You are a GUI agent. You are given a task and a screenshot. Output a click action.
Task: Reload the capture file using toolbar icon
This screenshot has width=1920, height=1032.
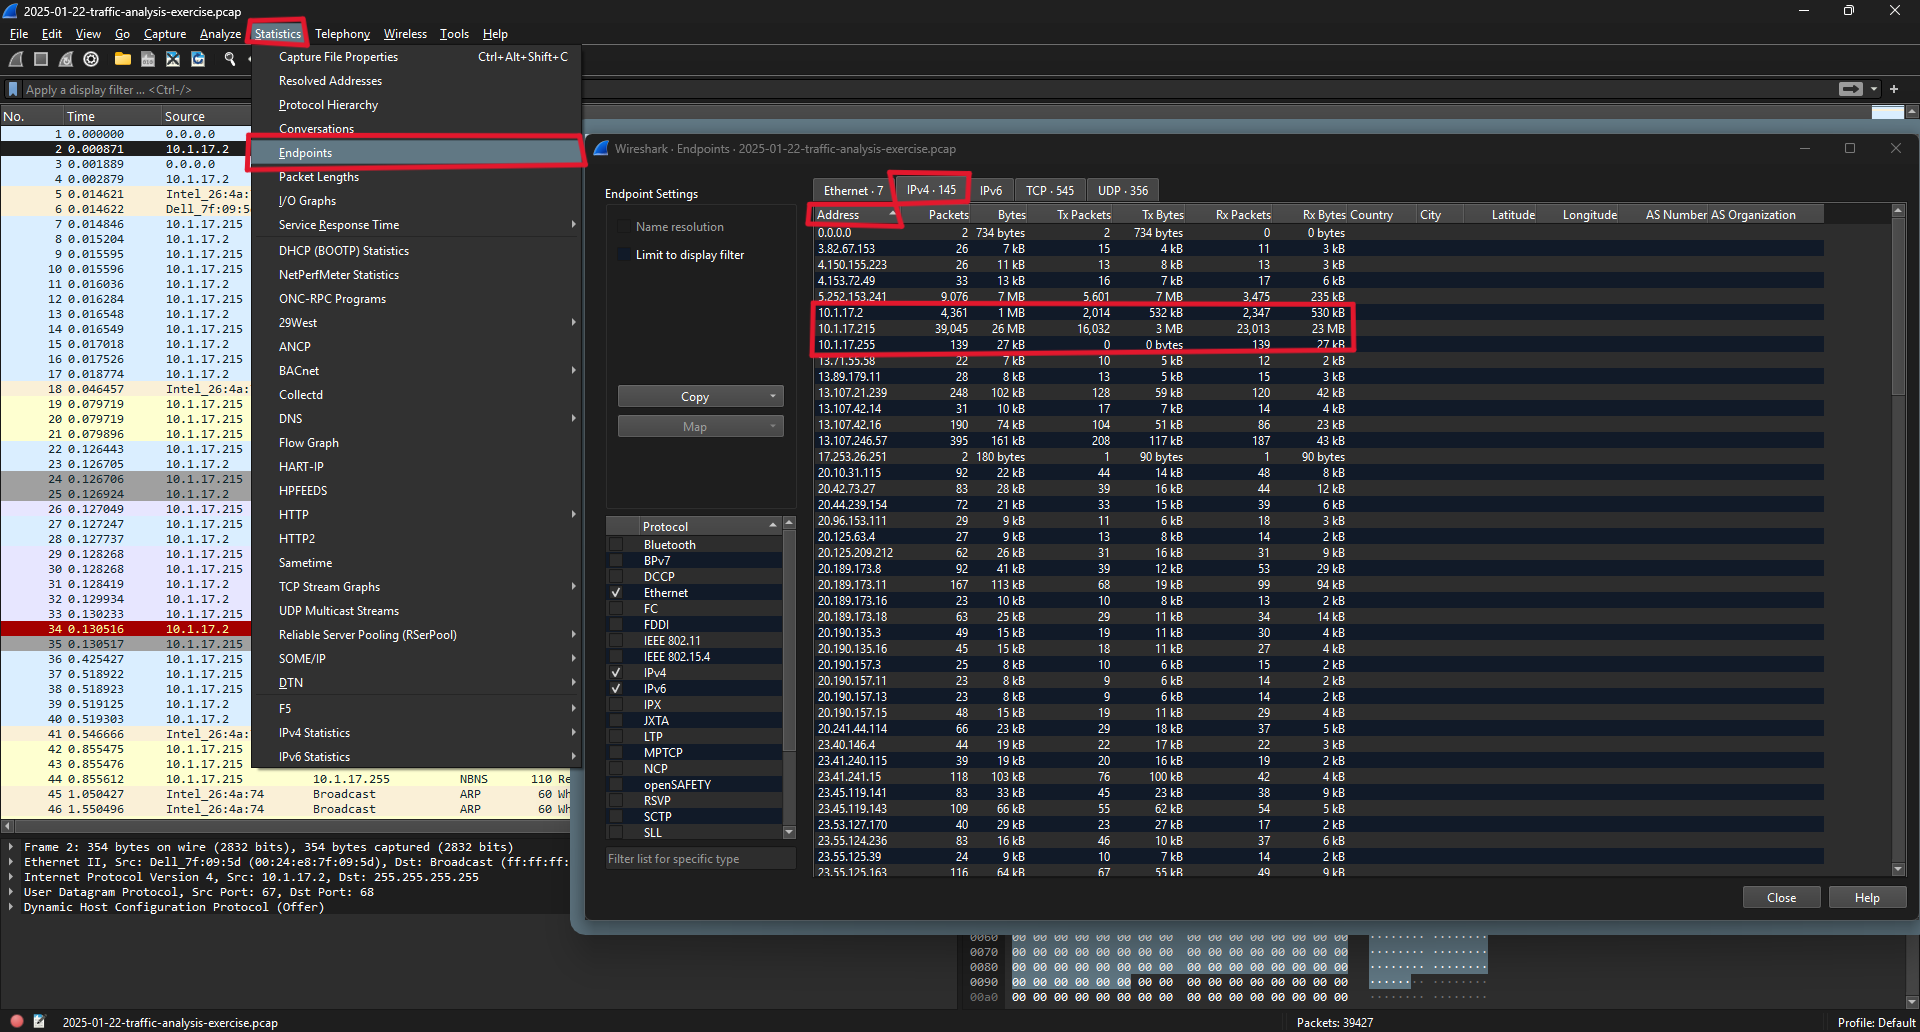tap(198, 59)
